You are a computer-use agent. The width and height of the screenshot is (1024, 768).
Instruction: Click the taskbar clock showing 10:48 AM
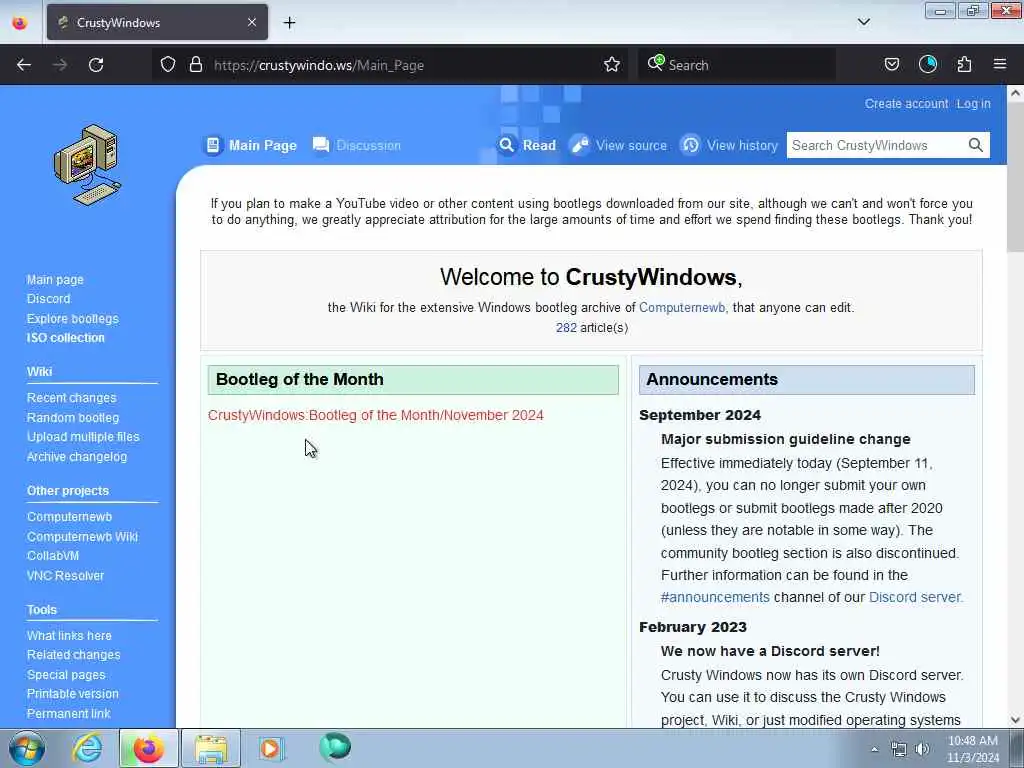(972, 749)
